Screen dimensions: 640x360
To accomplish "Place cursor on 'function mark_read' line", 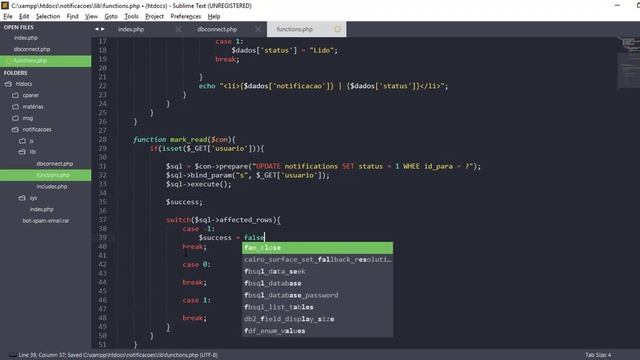I will (184, 140).
